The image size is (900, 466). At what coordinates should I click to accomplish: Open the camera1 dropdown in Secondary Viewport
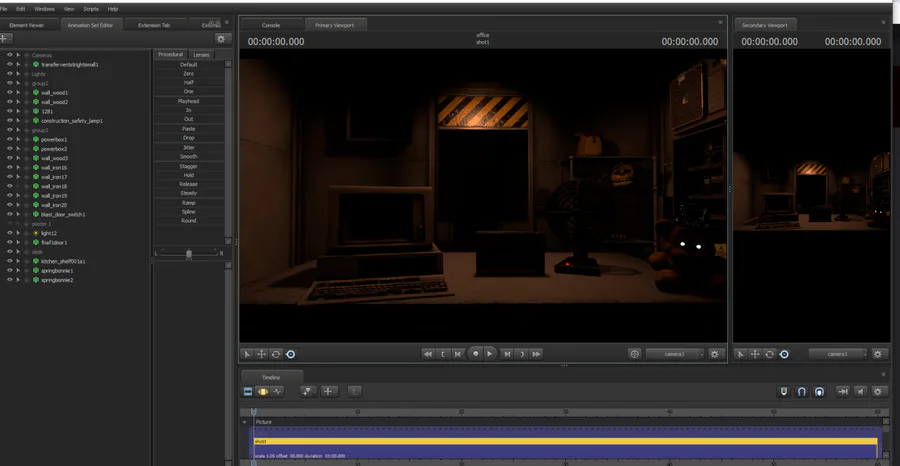coord(838,354)
